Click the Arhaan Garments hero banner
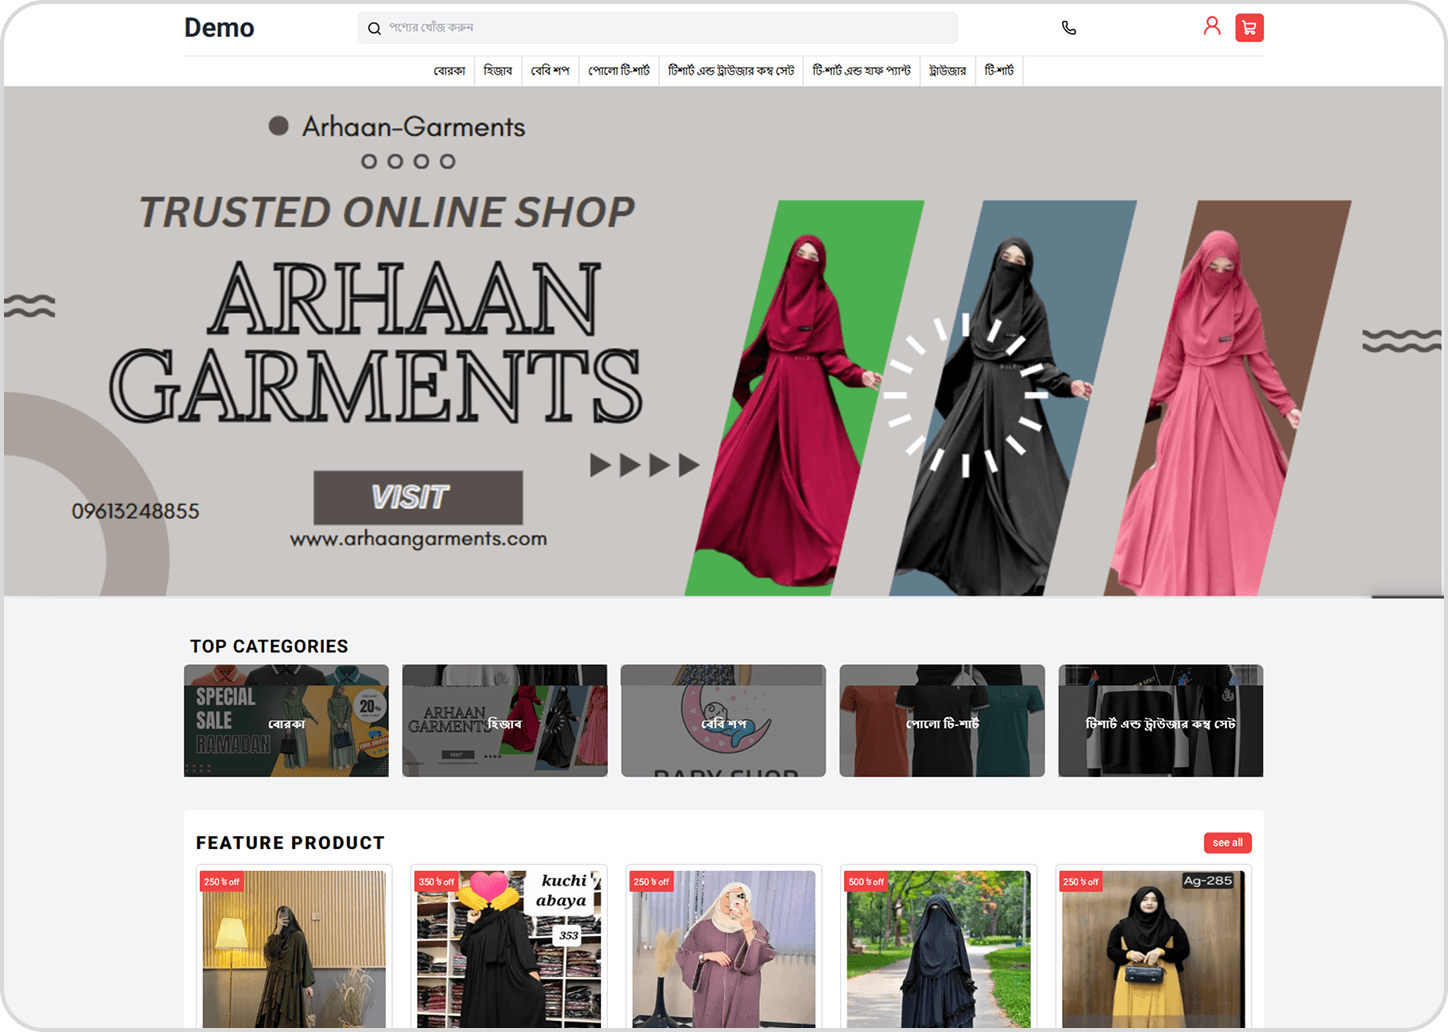This screenshot has height=1032, width=1448. tap(724, 342)
